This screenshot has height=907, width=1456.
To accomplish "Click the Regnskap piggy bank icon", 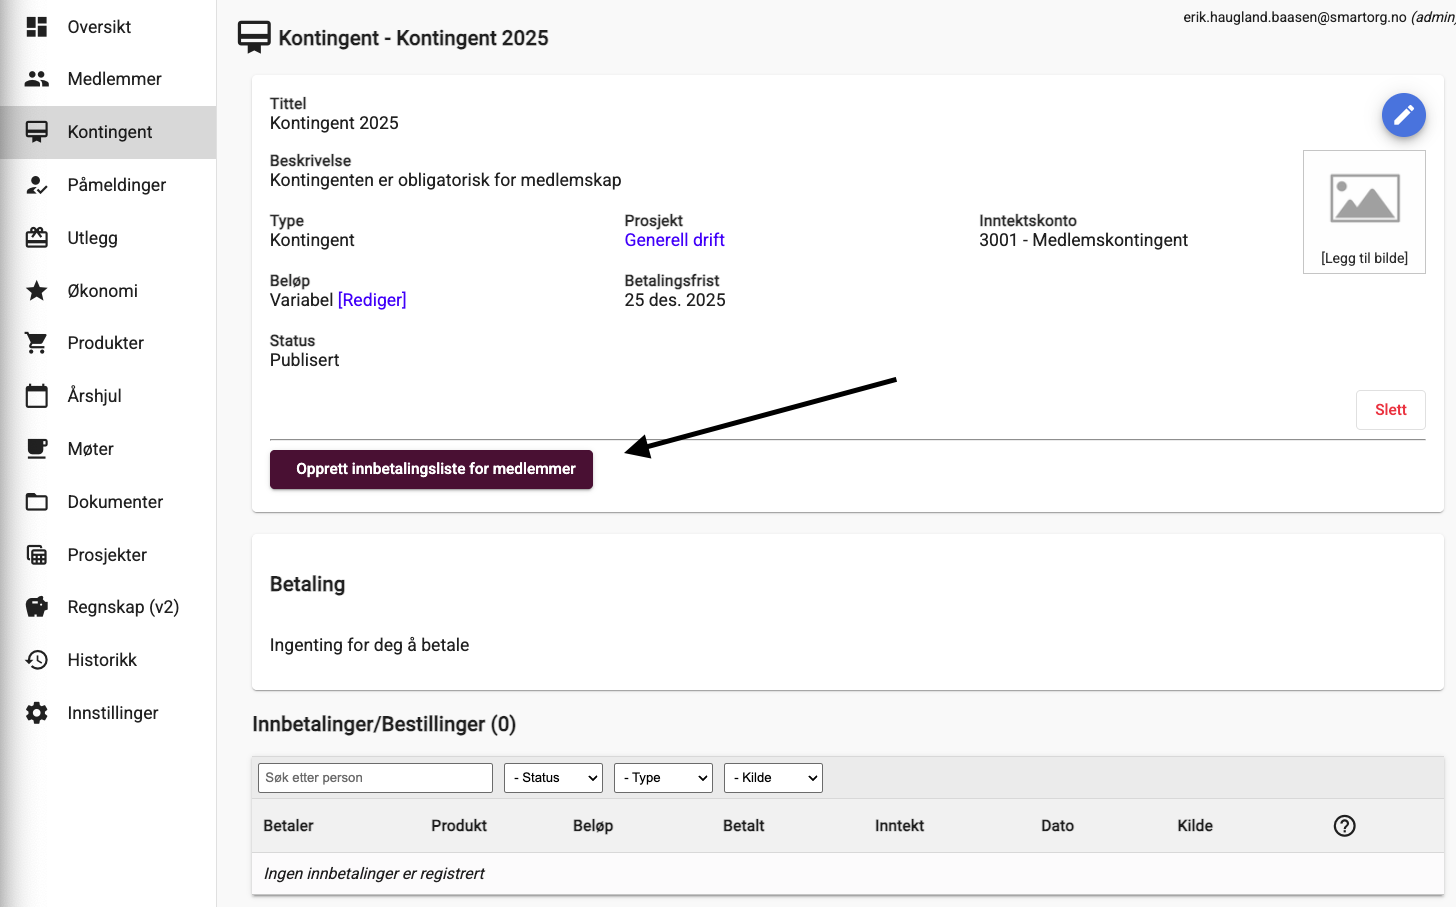I will (37, 607).
